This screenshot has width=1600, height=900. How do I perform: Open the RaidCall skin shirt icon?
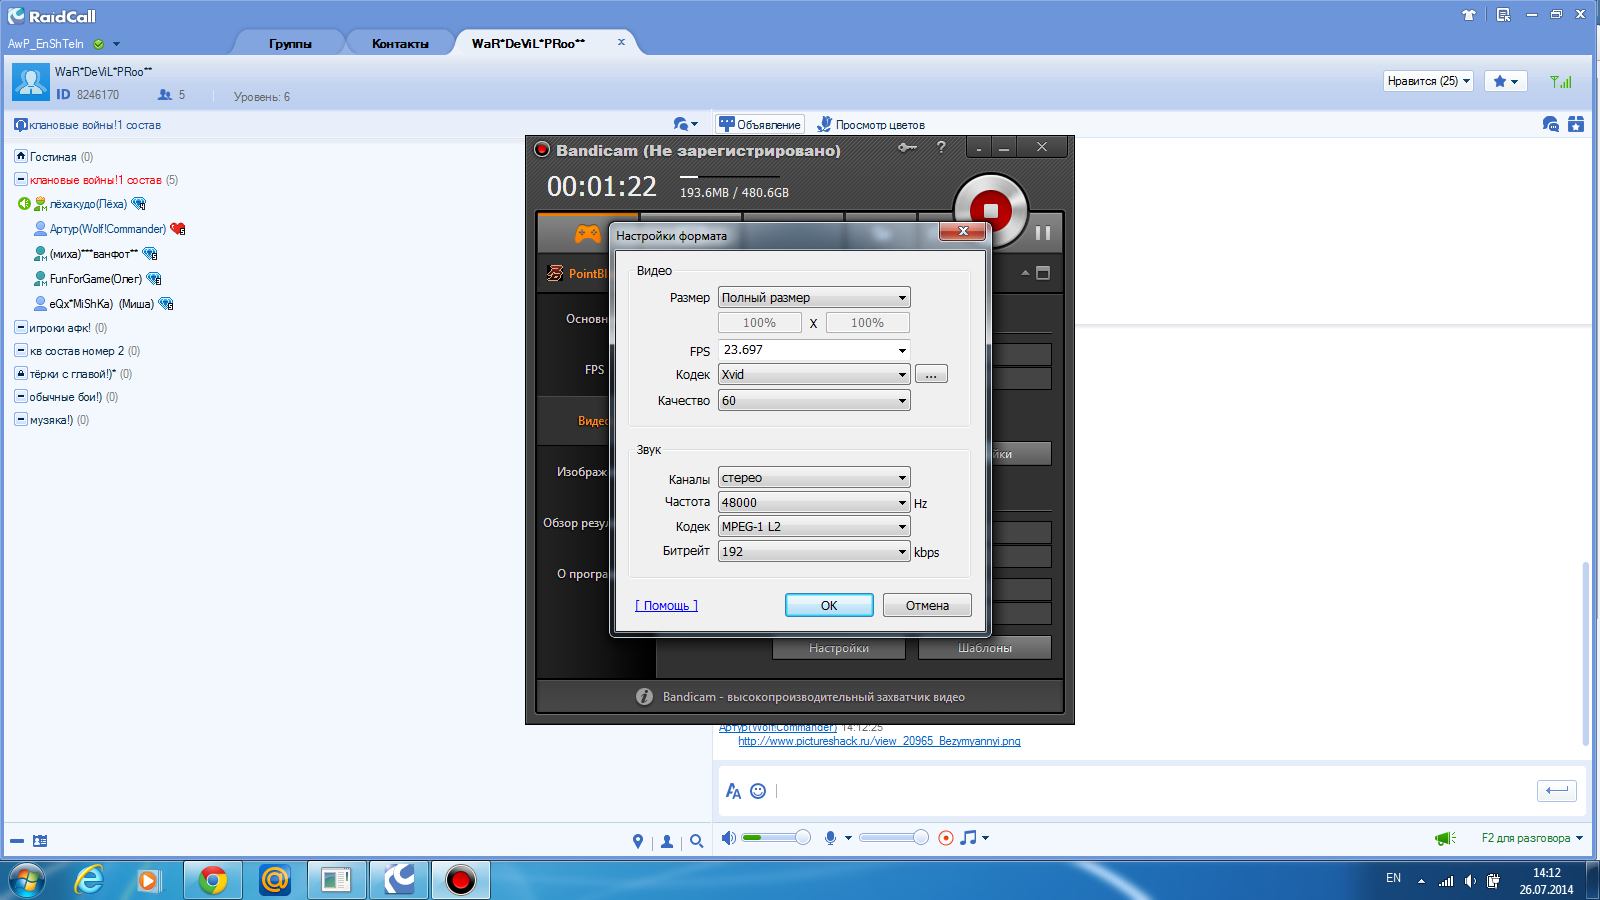(1469, 15)
